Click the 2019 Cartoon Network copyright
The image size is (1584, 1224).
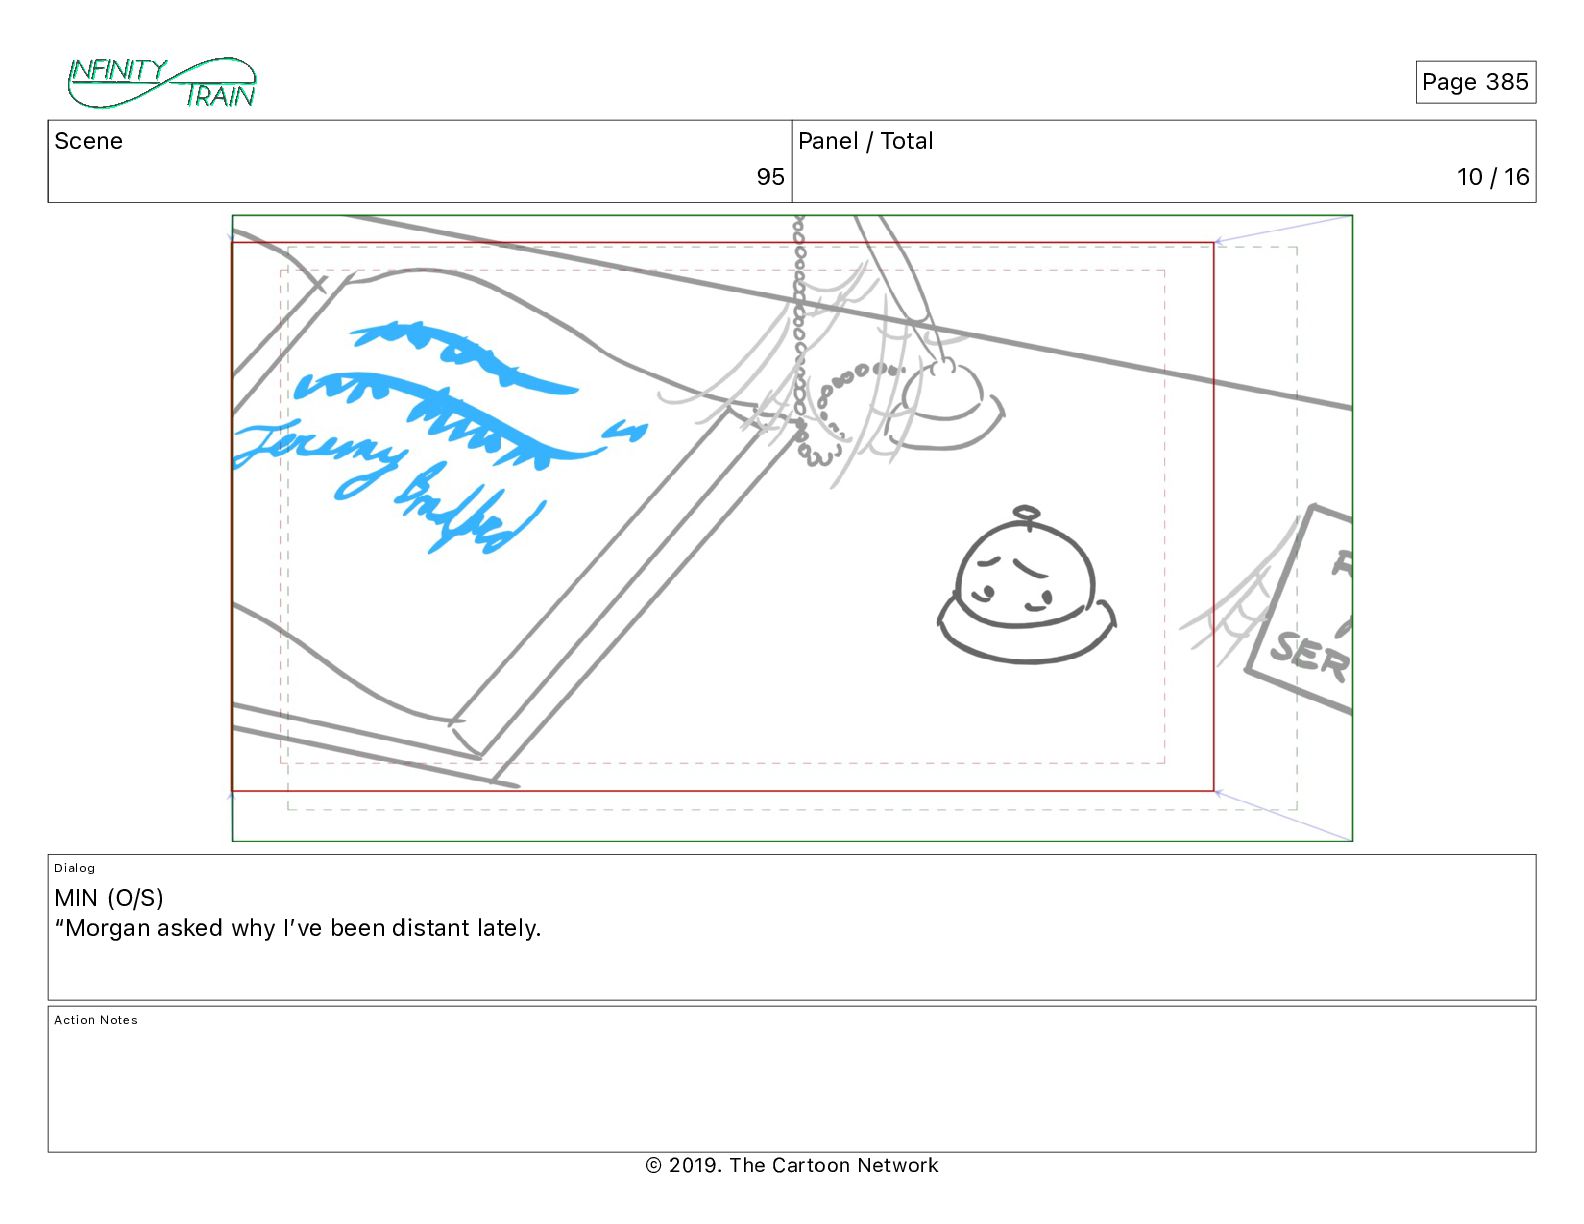[792, 1165]
